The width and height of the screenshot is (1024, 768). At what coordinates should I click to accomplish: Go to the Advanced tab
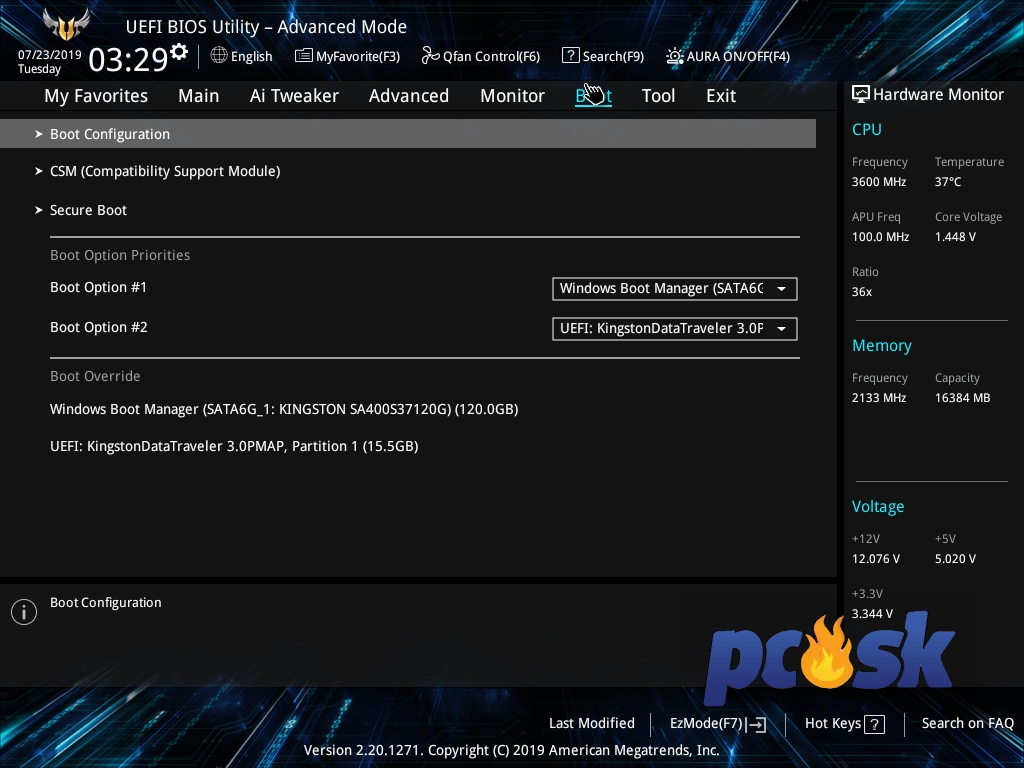pyautogui.click(x=409, y=96)
